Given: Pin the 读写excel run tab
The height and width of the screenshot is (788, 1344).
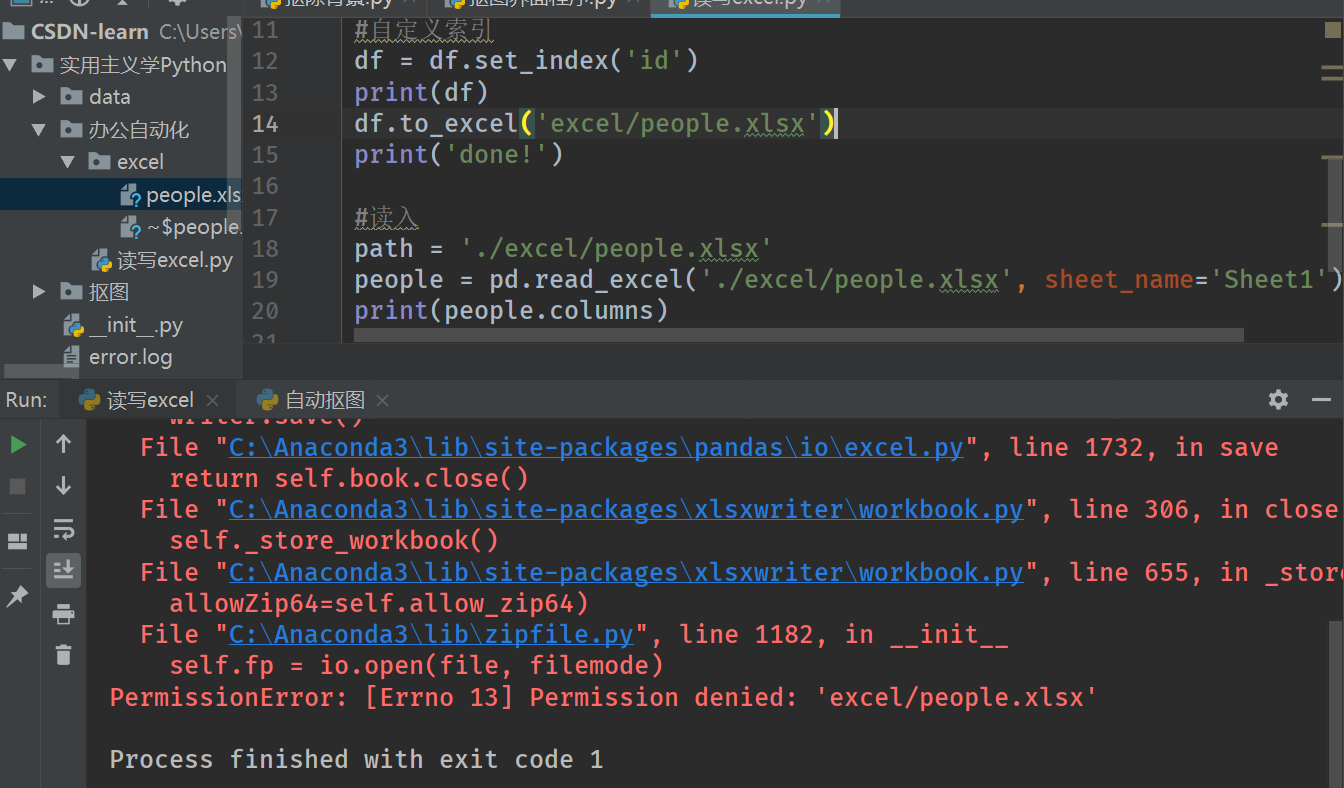Looking at the screenshot, I should pyautogui.click(x=16, y=596).
